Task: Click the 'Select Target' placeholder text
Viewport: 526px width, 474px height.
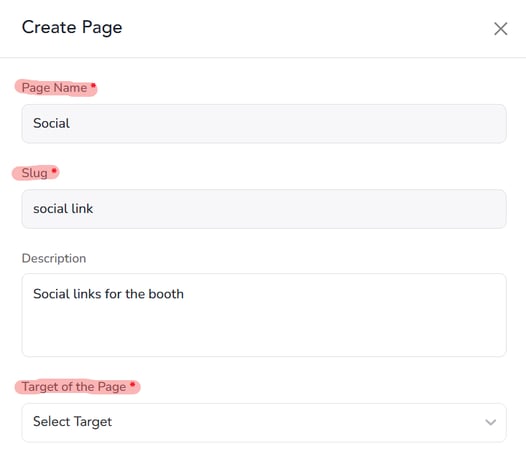Action: [x=72, y=422]
